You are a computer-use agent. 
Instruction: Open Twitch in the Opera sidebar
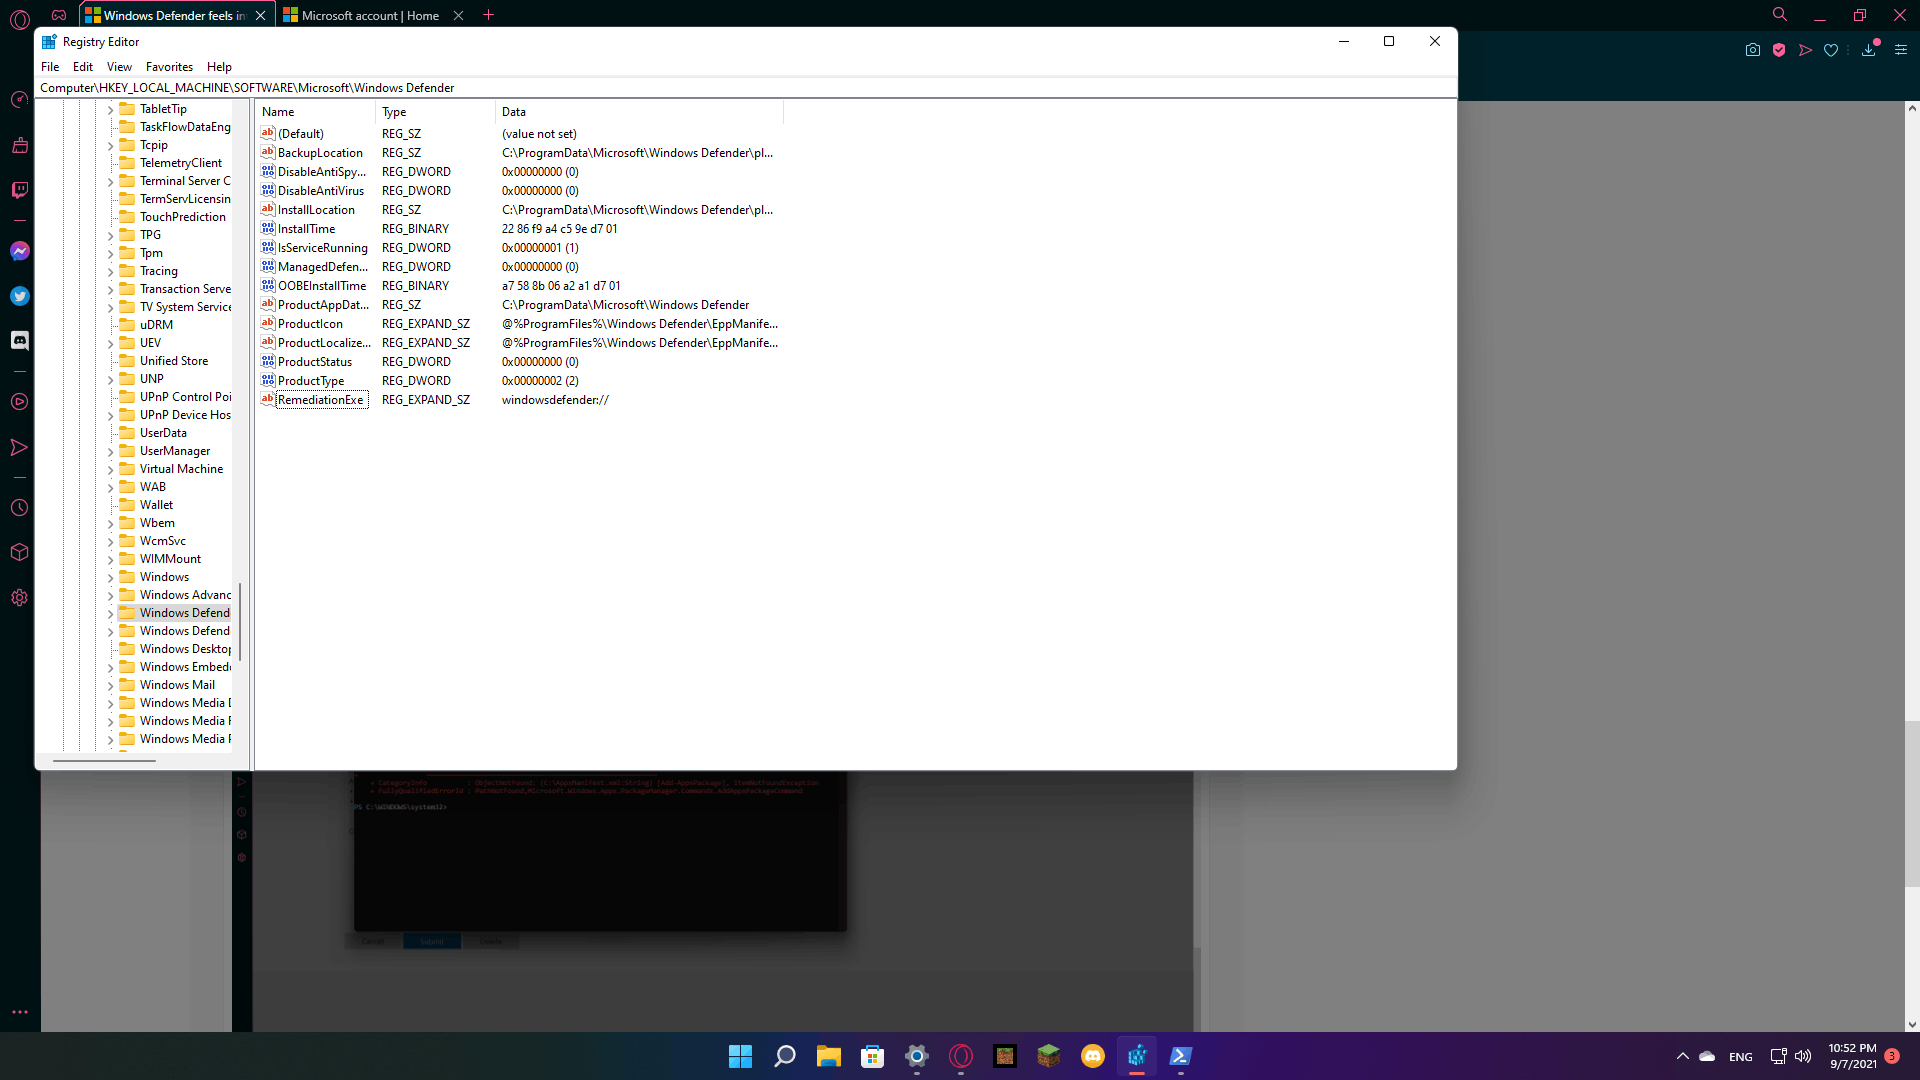coord(19,190)
